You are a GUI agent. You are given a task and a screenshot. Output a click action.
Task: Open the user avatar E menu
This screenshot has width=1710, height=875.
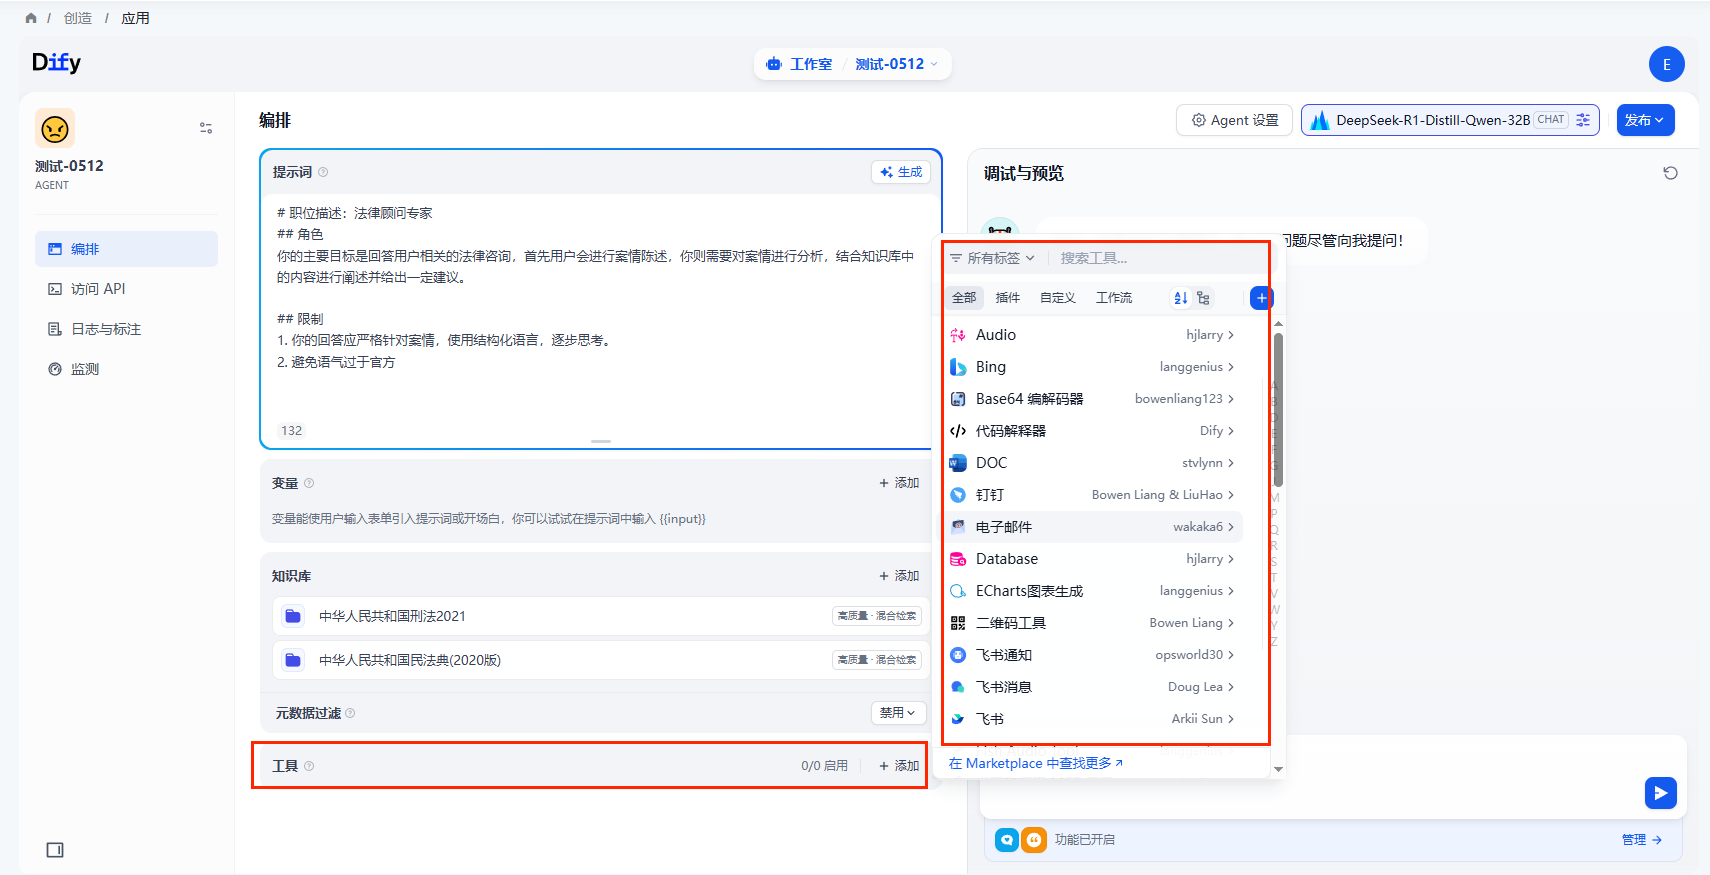1666,64
